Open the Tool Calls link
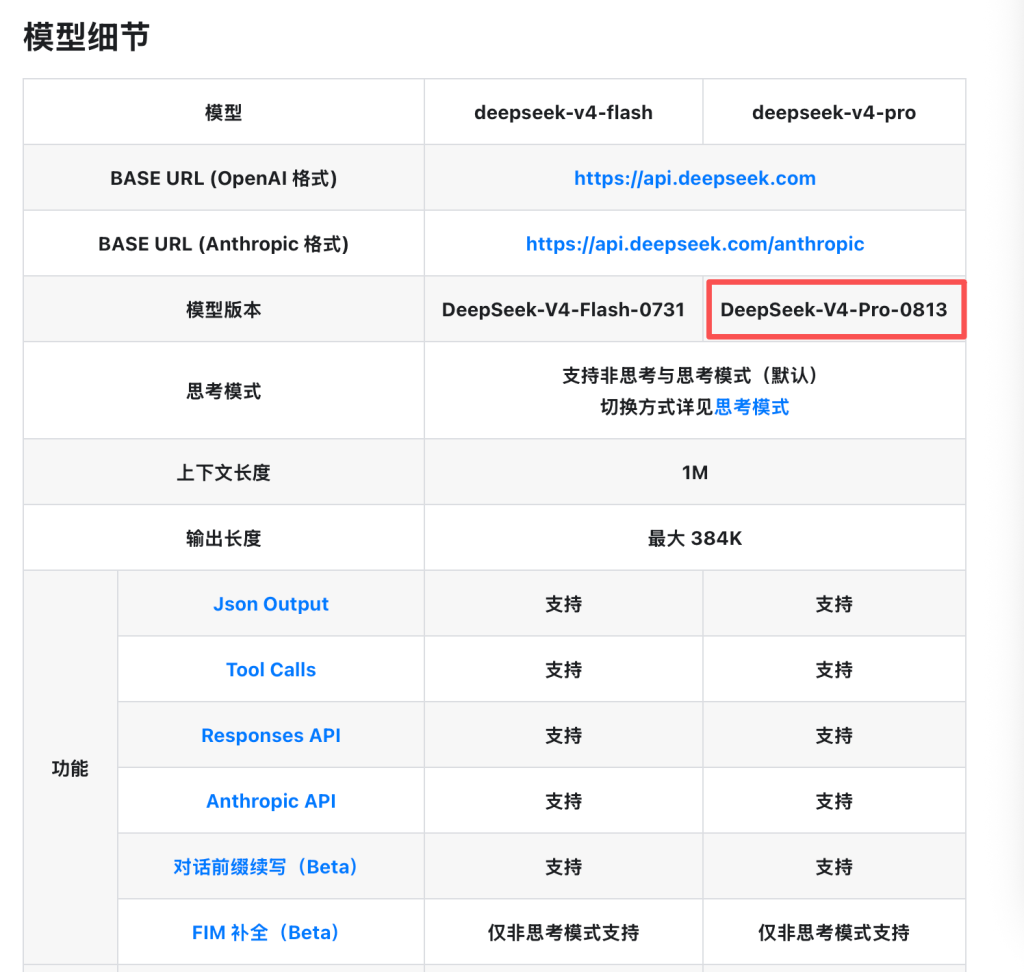This screenshot has height=972, width=1024. [x=271, y=670]
